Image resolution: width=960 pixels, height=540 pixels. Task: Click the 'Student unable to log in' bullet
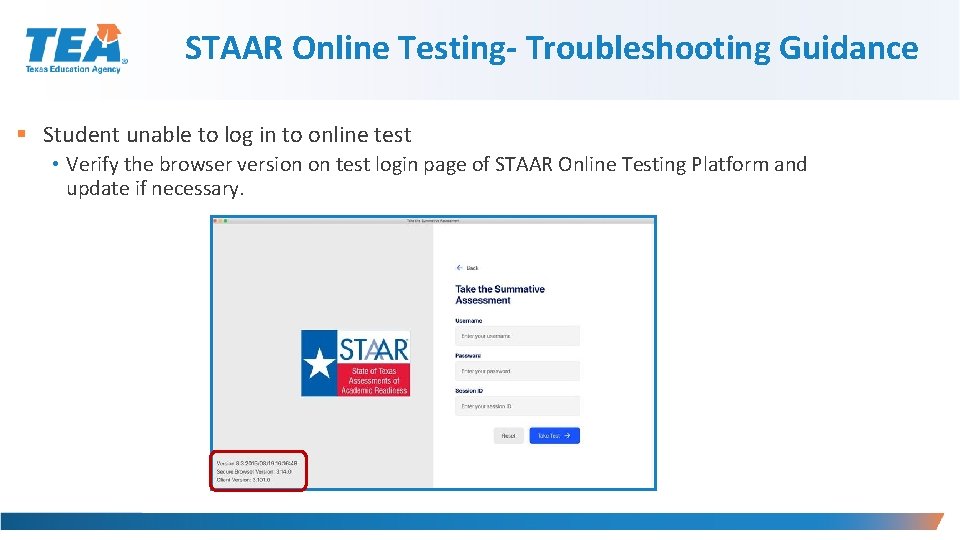point(227,135)
